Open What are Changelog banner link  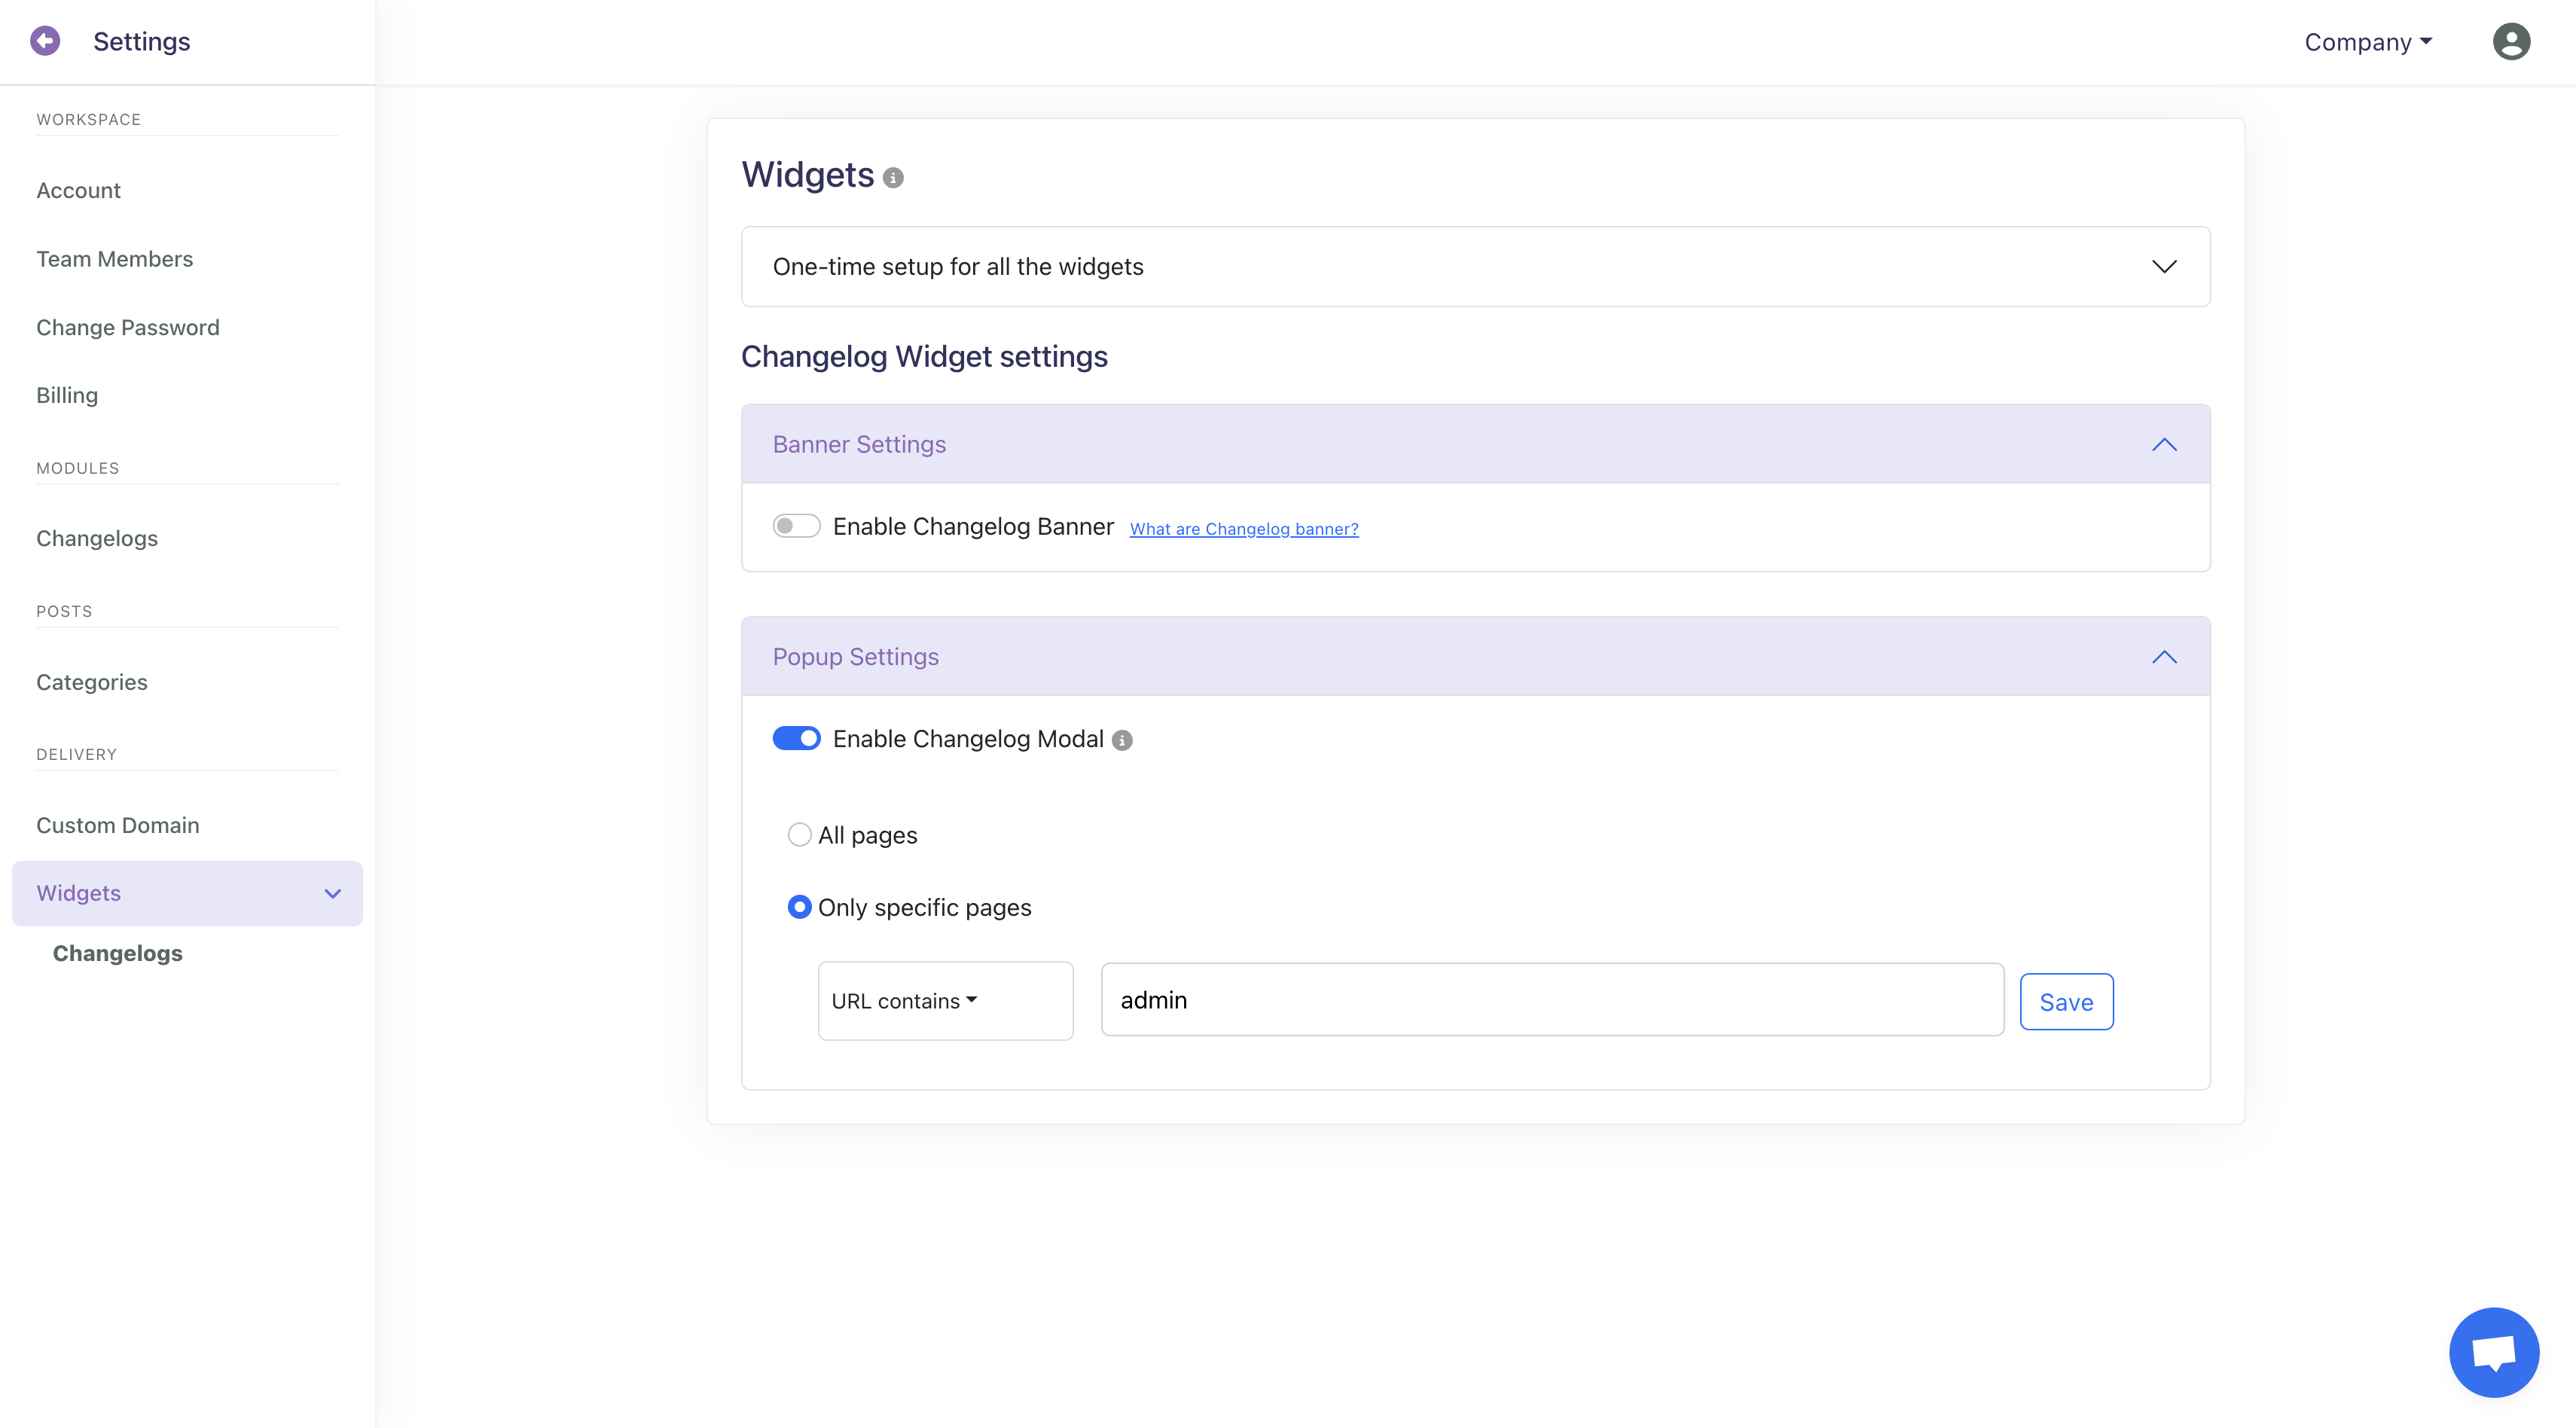click(1244, 529)
